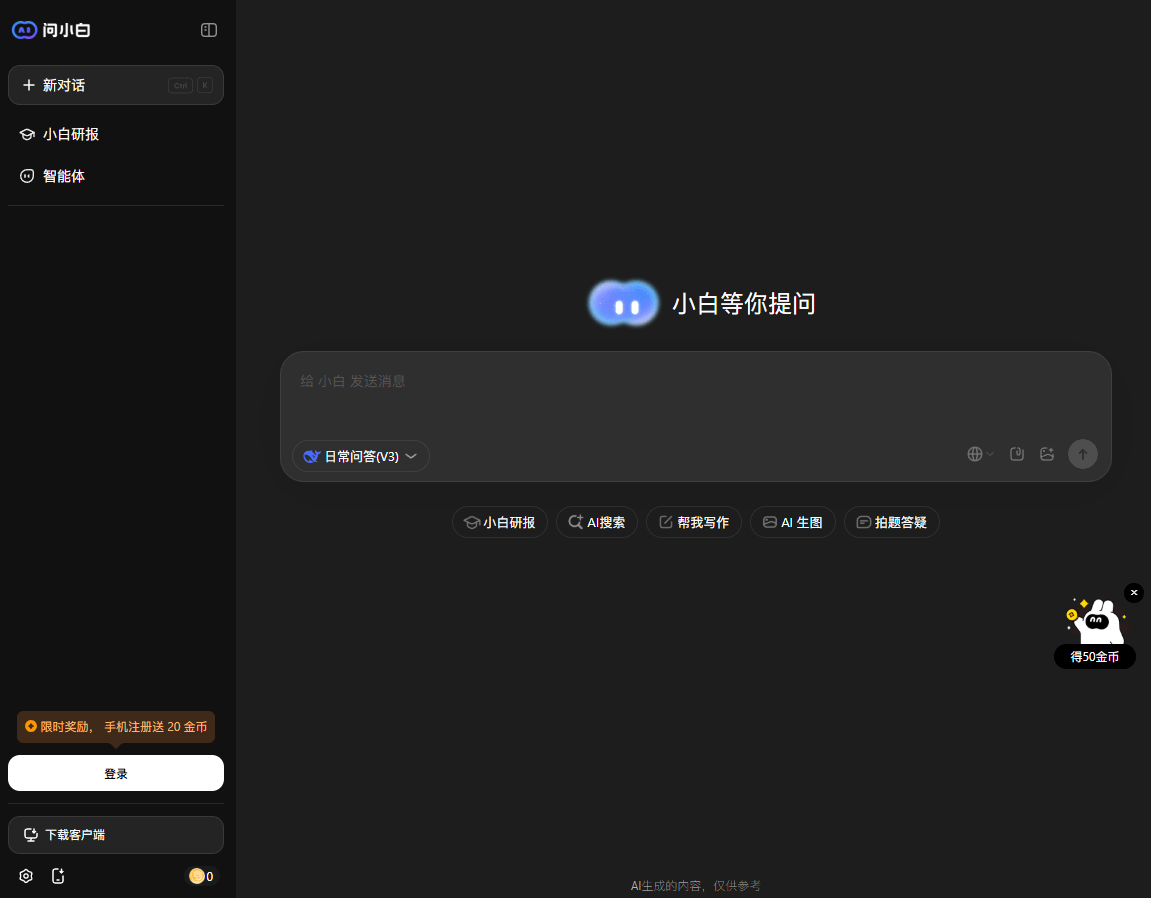The width and height of the screenshot is (1151, 898).
Task: Expand the 日常问答(V3) model dropdown
Action: tap(361, 456)
